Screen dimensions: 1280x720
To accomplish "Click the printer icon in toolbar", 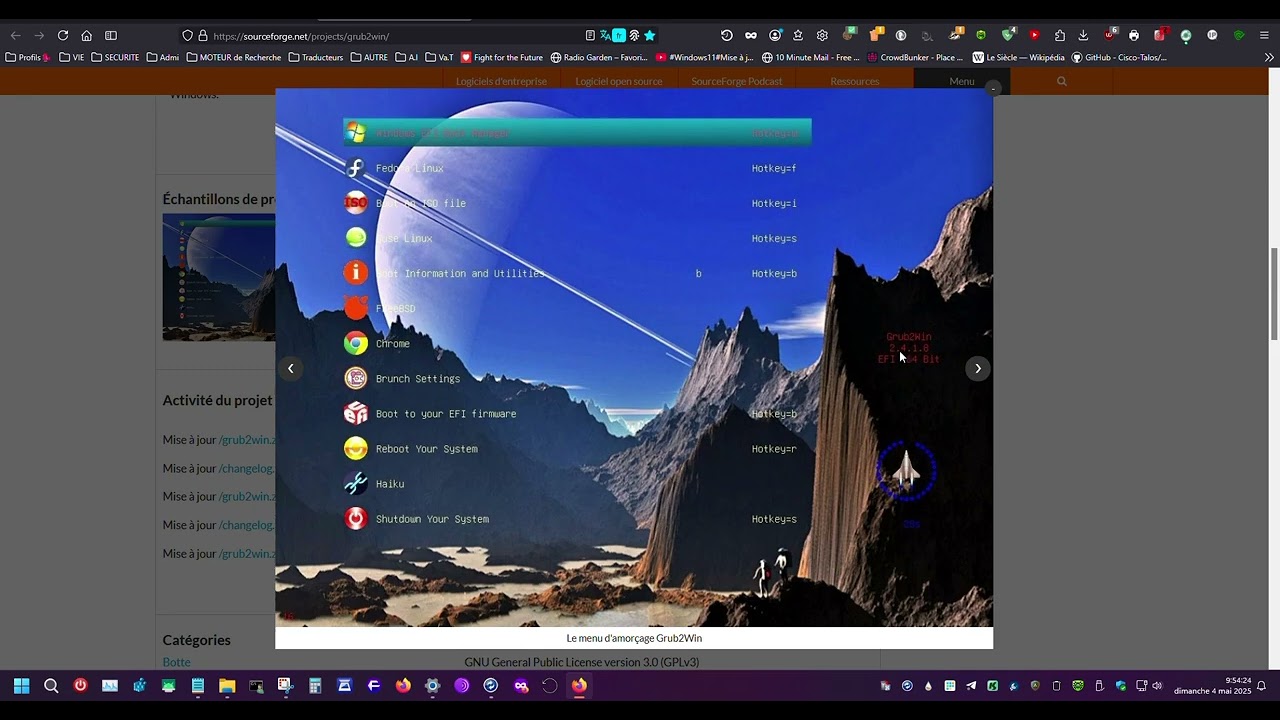I will pos(1134,36).
